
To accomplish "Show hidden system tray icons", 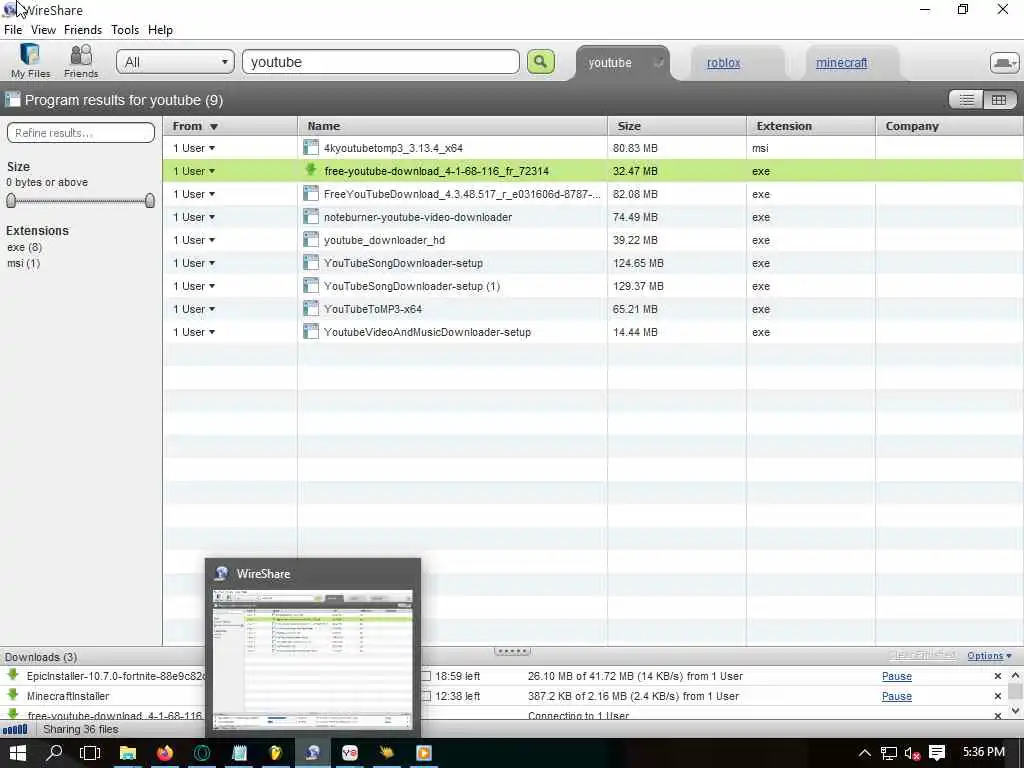I will [x=864, y=753].
